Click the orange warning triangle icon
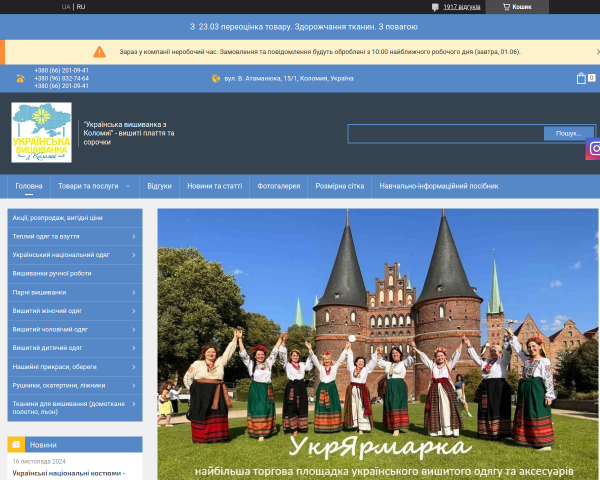Screen dimensions: 600x480 point(99,52)
